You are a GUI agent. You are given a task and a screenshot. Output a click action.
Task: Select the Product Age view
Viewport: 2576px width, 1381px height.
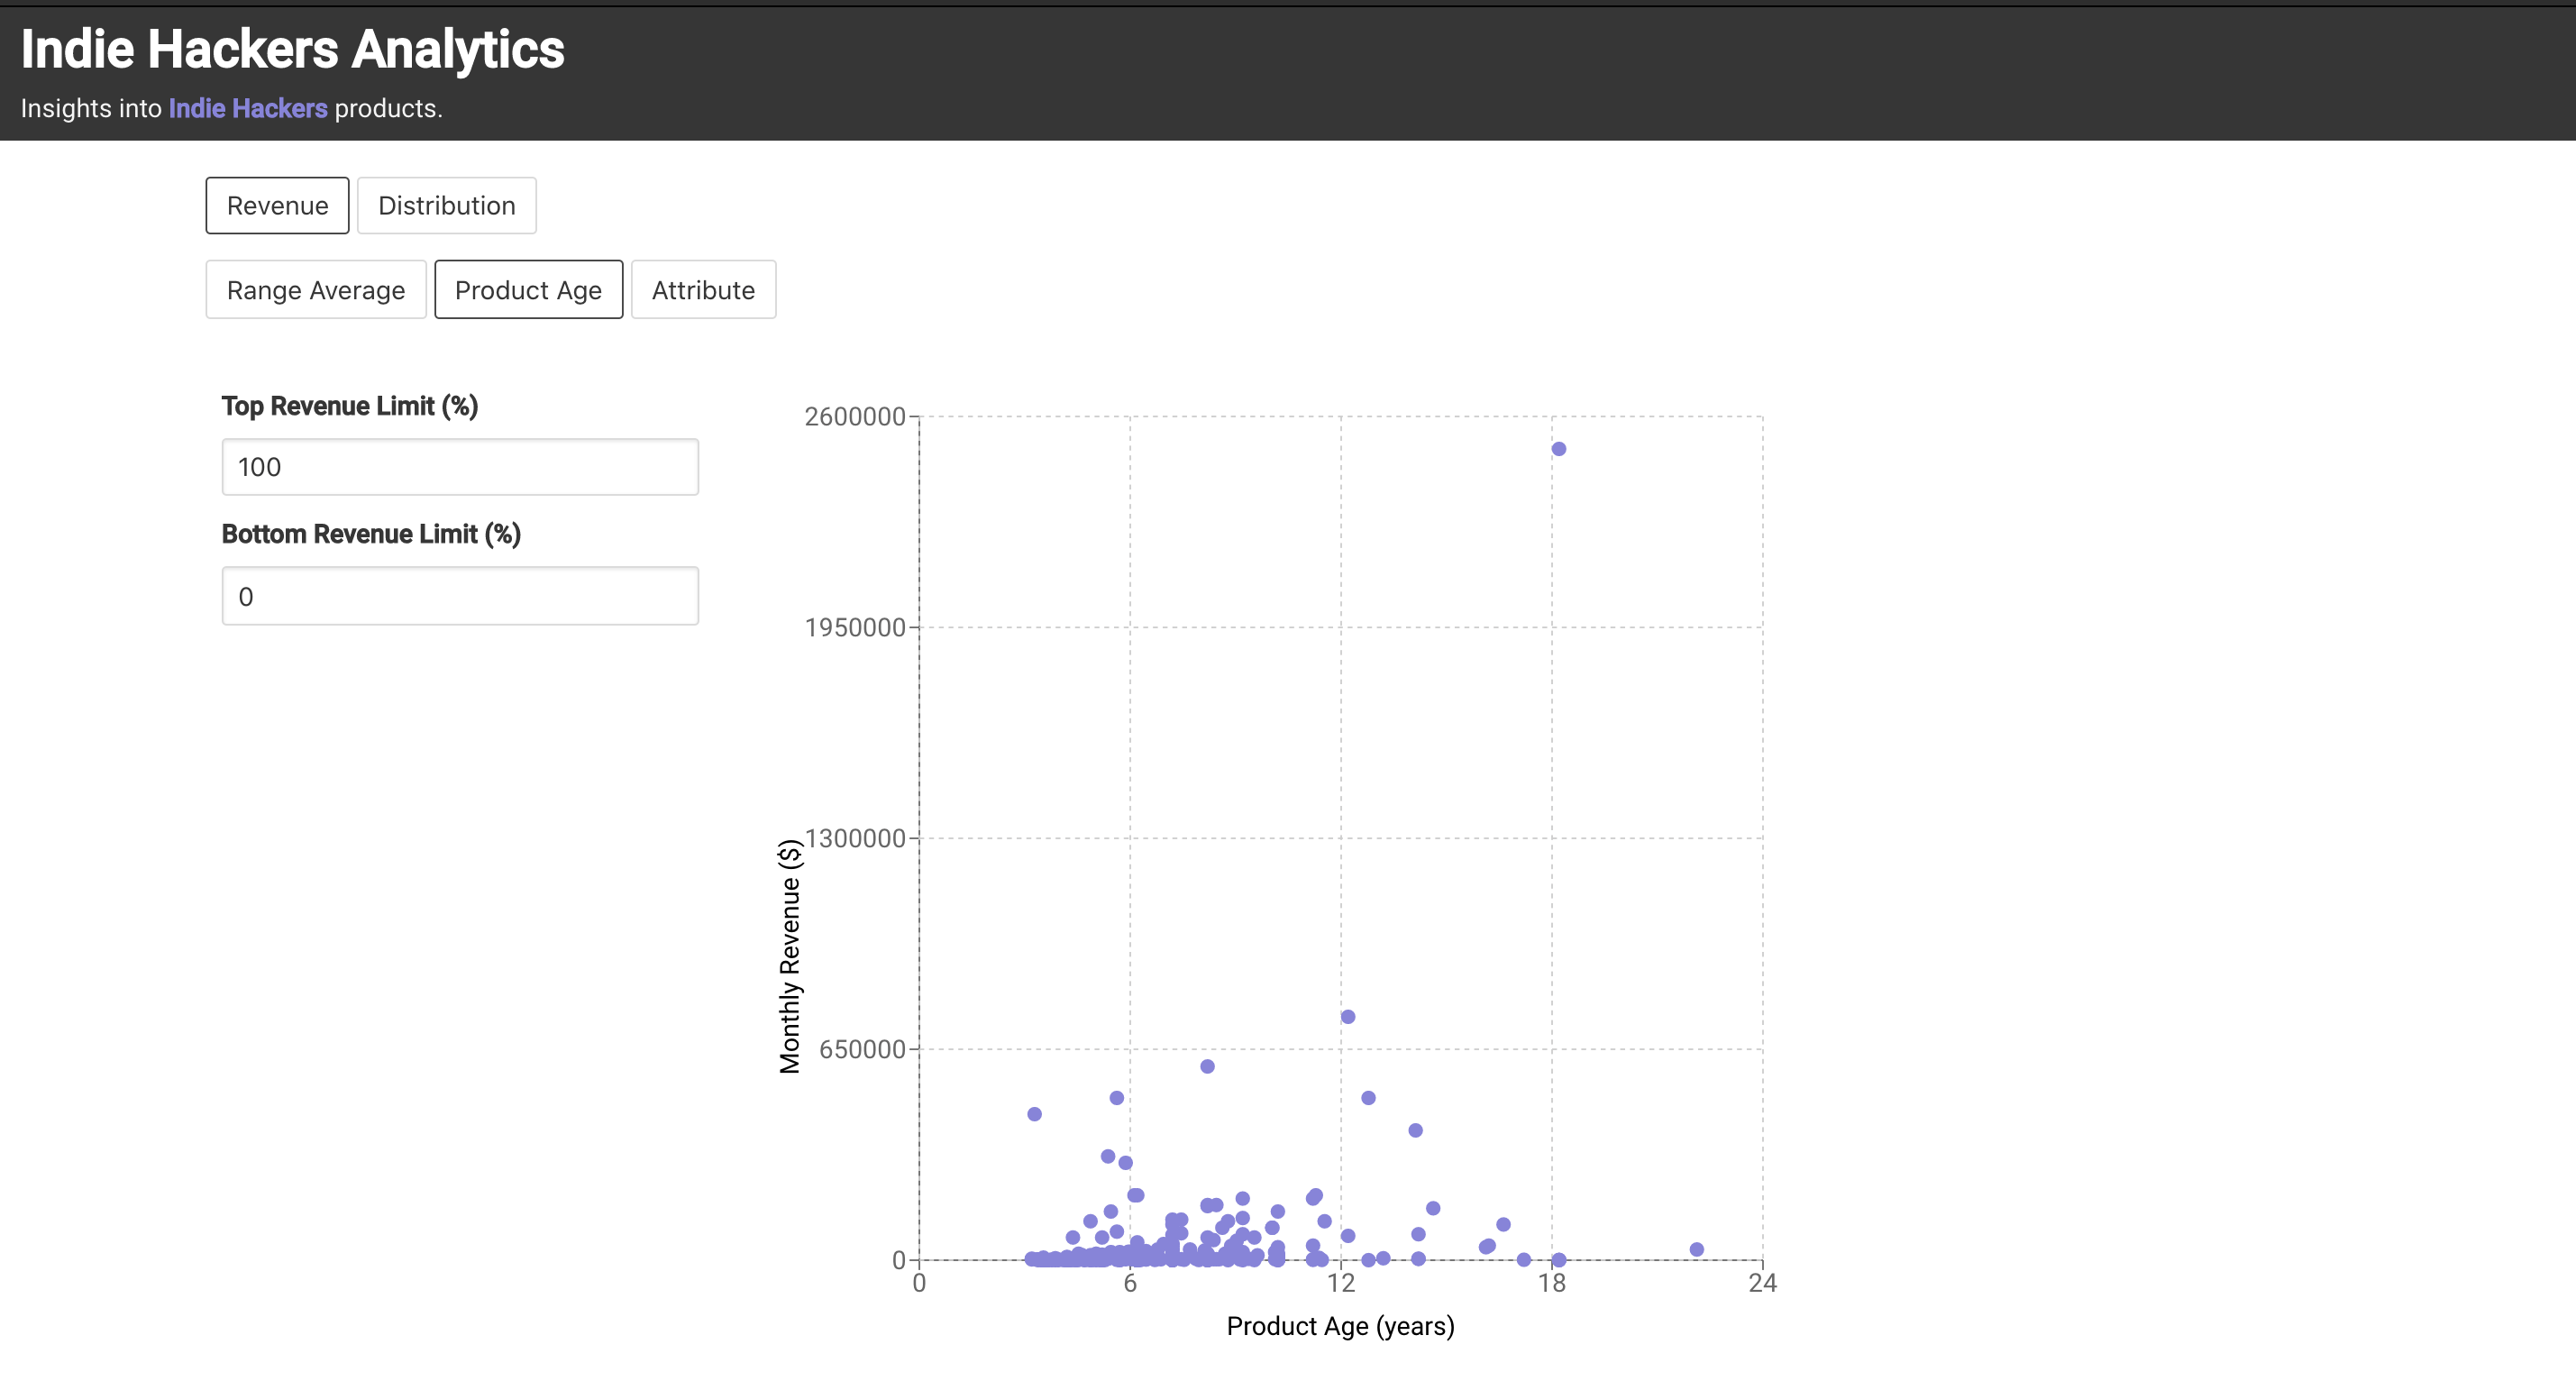(x=528, y=290)
